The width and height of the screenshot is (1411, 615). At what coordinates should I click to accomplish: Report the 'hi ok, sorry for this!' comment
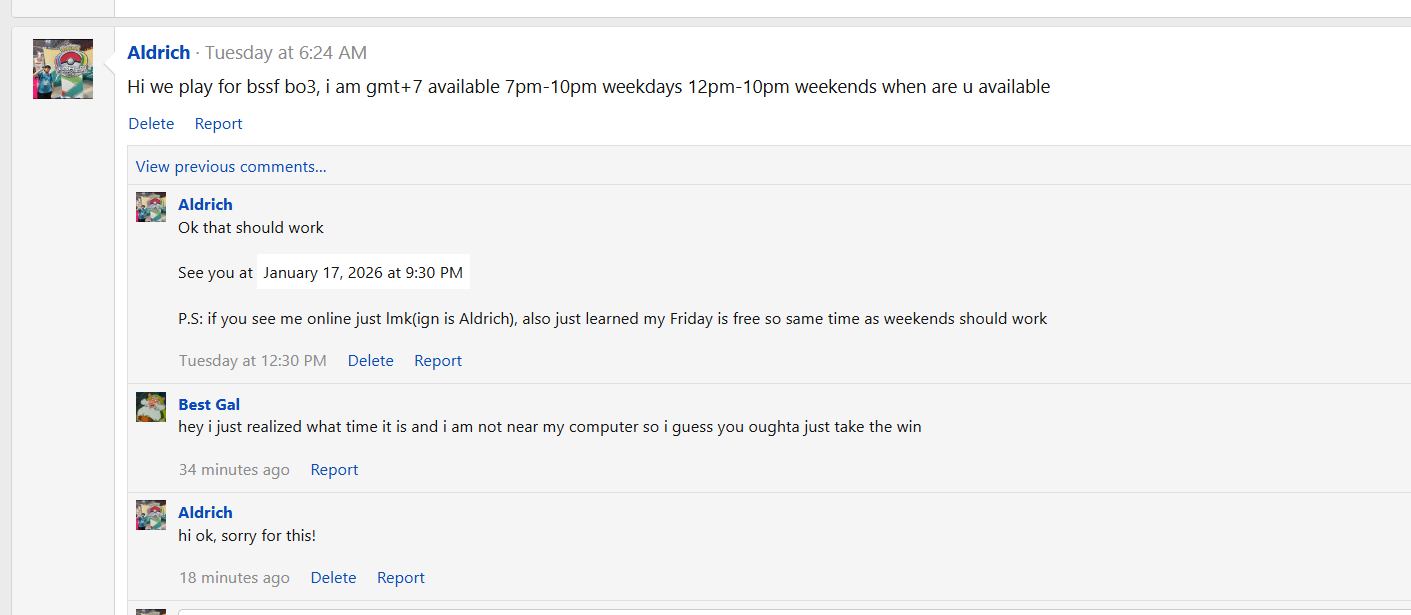pyautogui.click(x=401, y=578)
